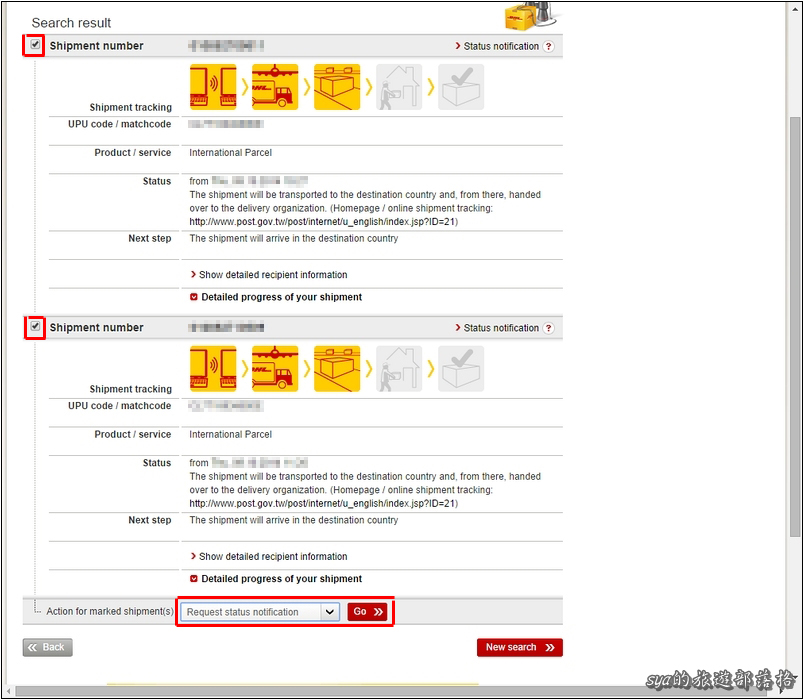This screenshot has height=700, width=804.
Task: Click the second shipment's scanner tracking icon
Action: tap(213, 369)
